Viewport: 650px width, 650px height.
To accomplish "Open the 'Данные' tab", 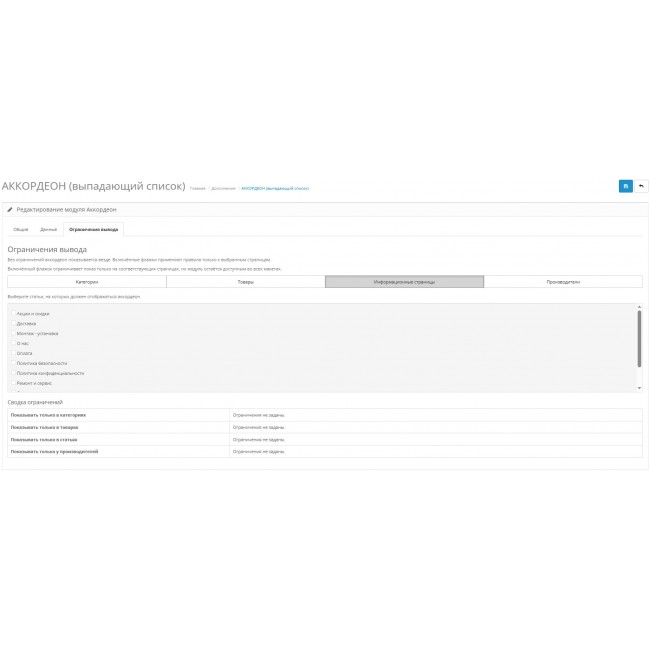I will click(48, 229).
